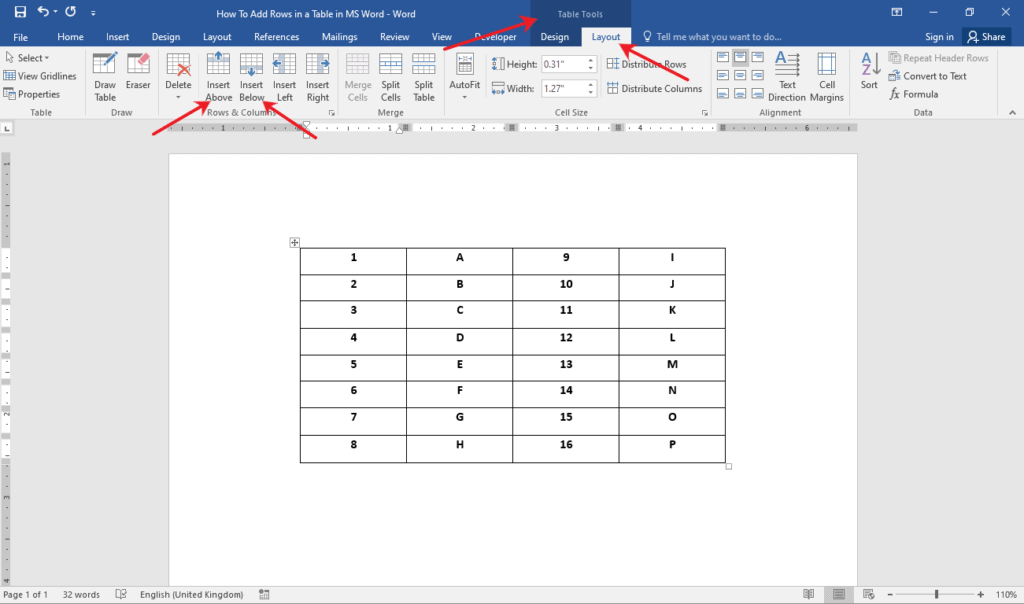Click the Split Table button
The height and width of the screenshot is (604, 1024).
(424, 77)
